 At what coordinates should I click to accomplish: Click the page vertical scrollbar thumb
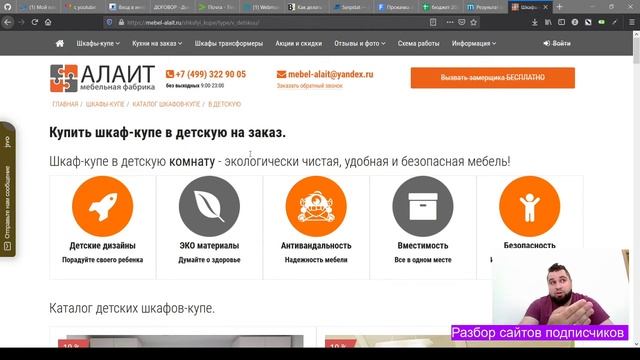click(636, 50)
